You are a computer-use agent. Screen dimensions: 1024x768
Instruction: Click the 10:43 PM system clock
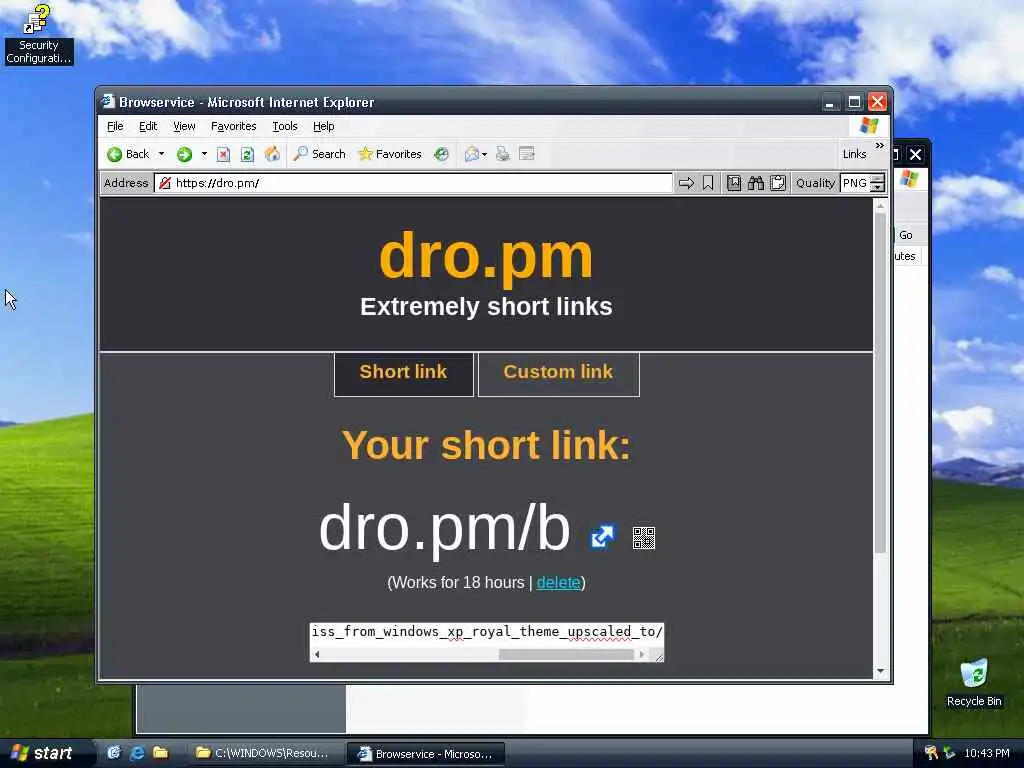(x=987, y=753)
